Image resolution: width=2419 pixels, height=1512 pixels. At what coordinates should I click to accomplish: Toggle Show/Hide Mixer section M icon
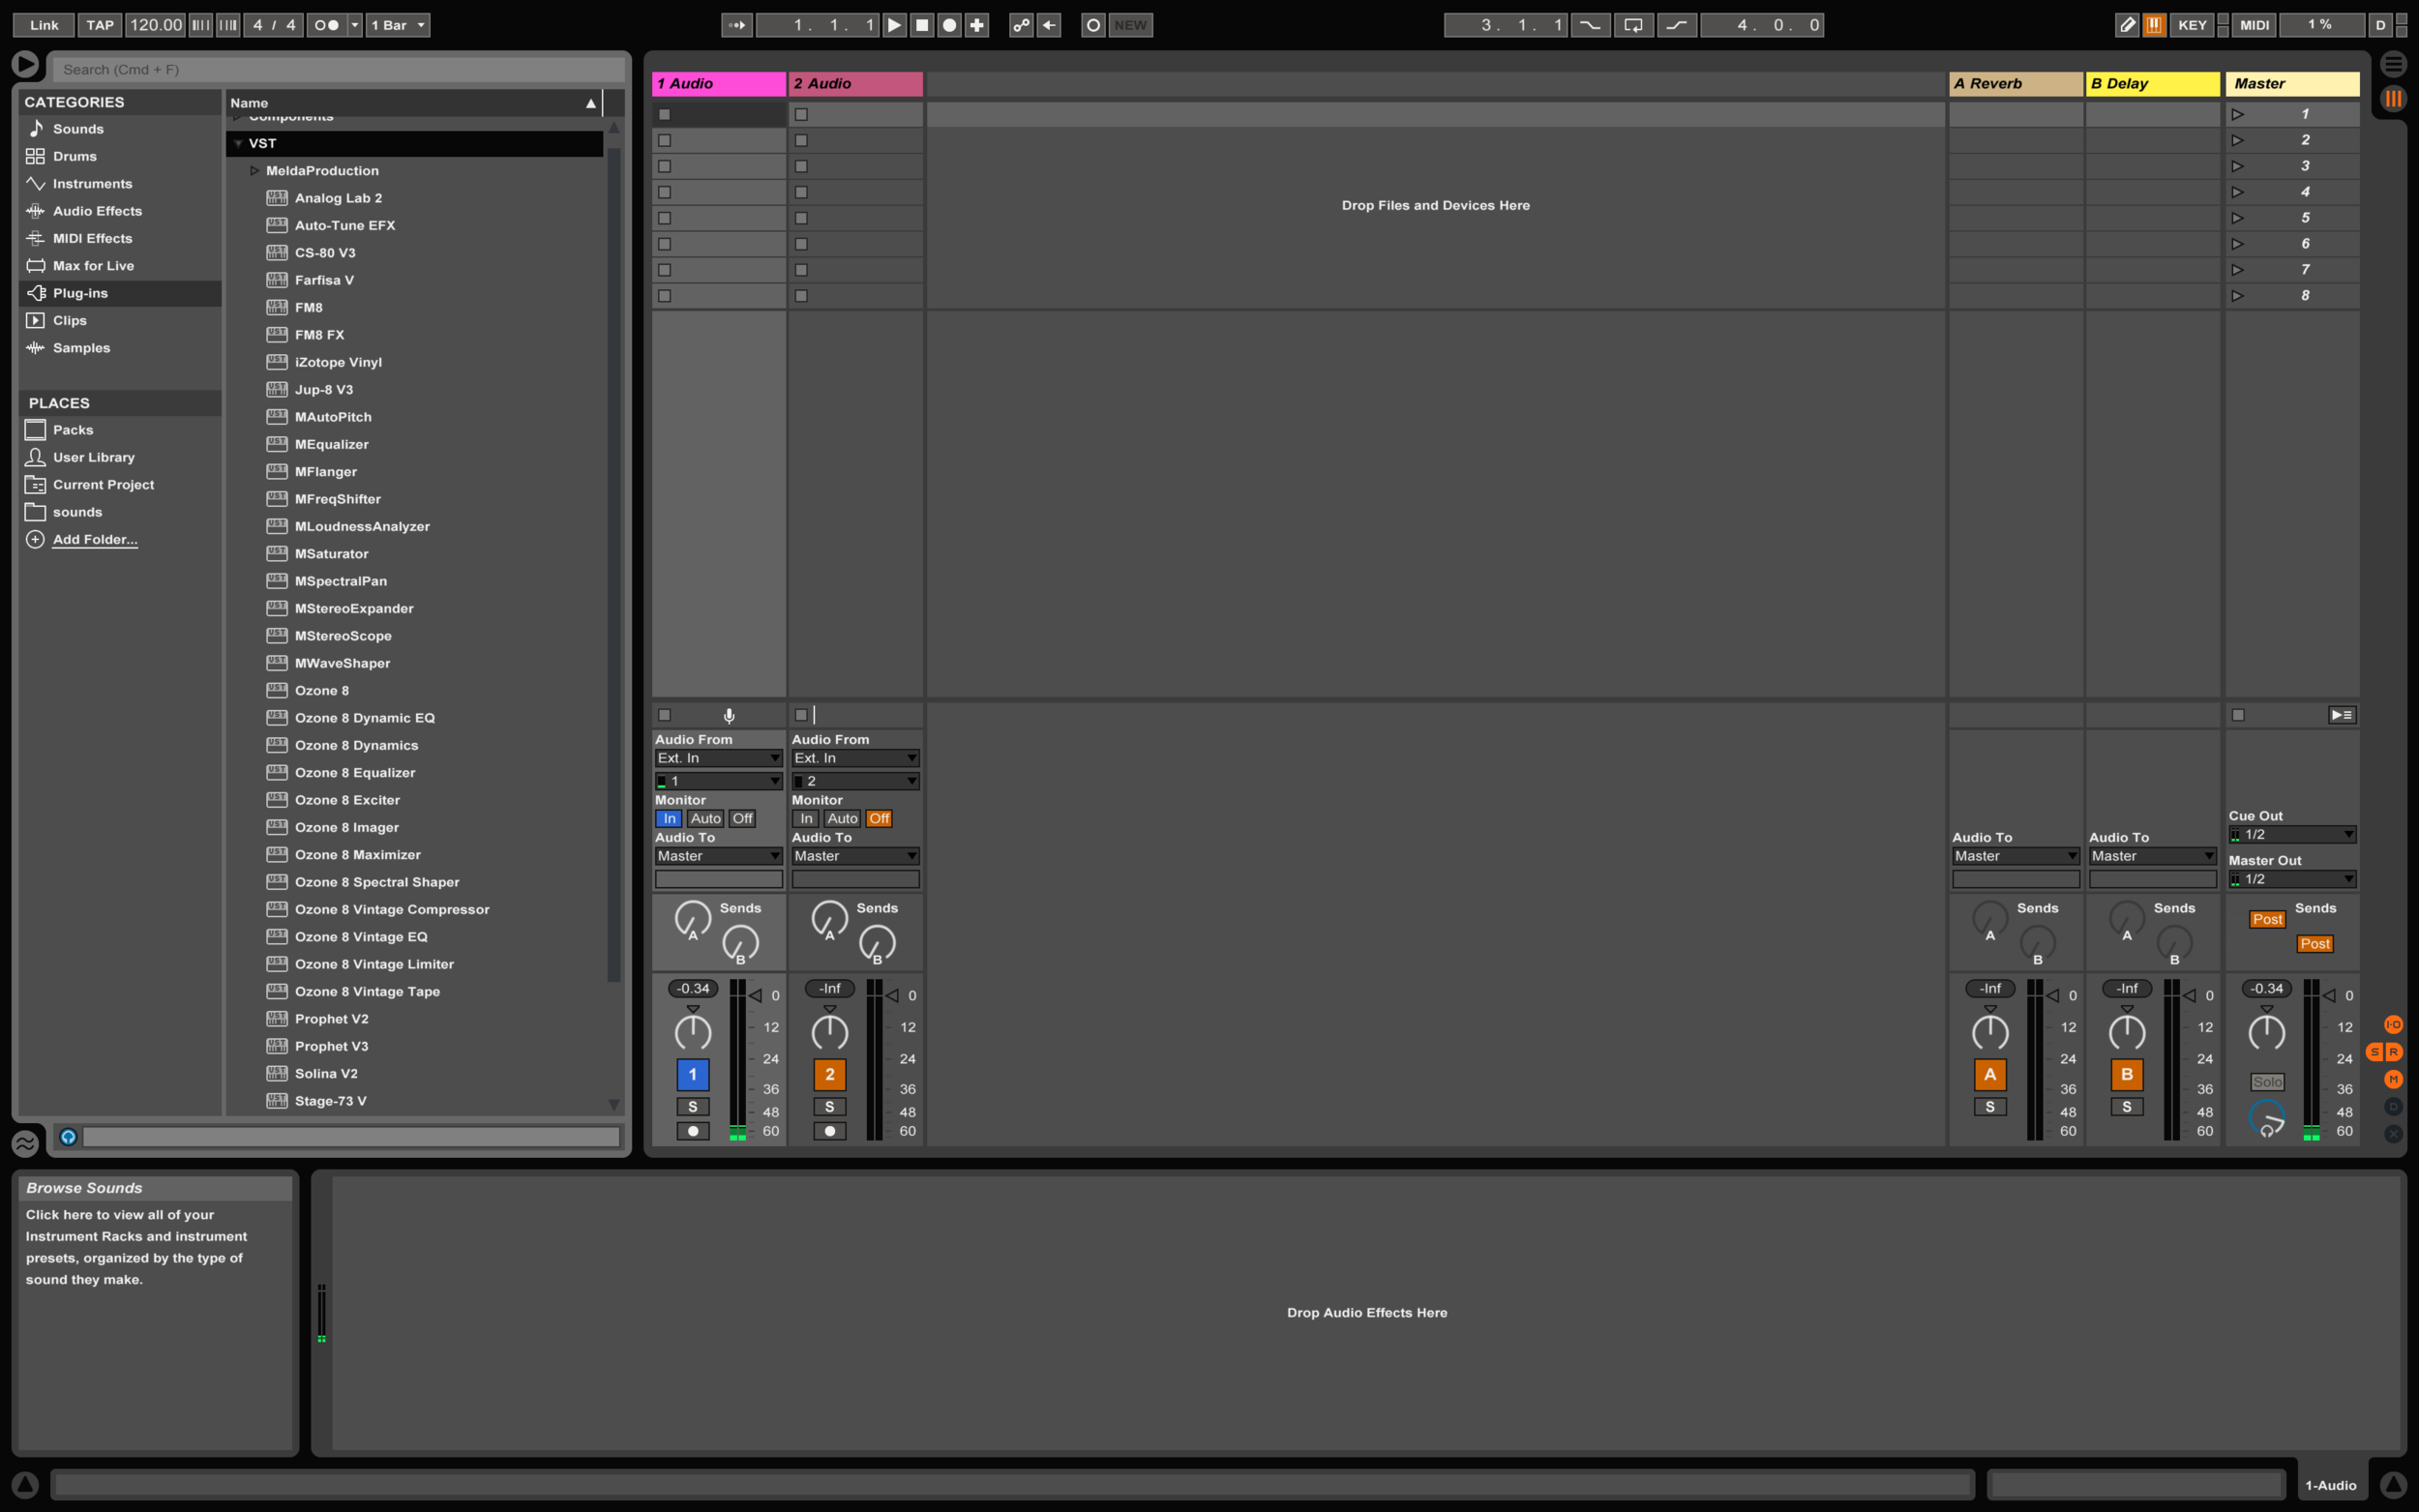(2393, 1079)
